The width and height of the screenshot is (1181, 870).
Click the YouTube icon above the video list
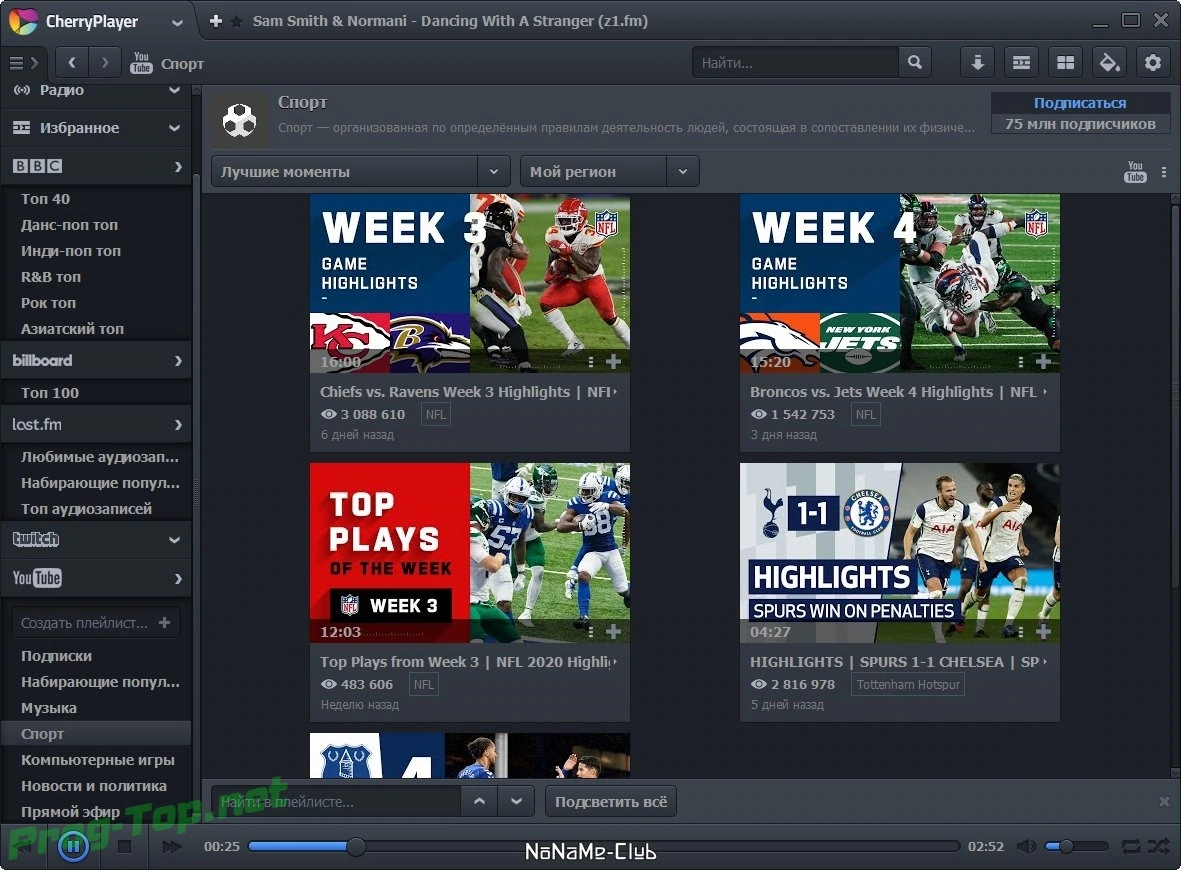click(x=1135, y=172)
